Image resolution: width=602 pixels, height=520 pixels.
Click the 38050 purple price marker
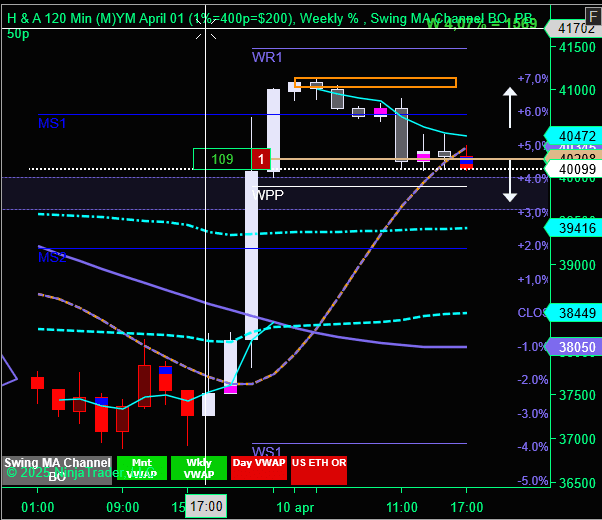574,347
